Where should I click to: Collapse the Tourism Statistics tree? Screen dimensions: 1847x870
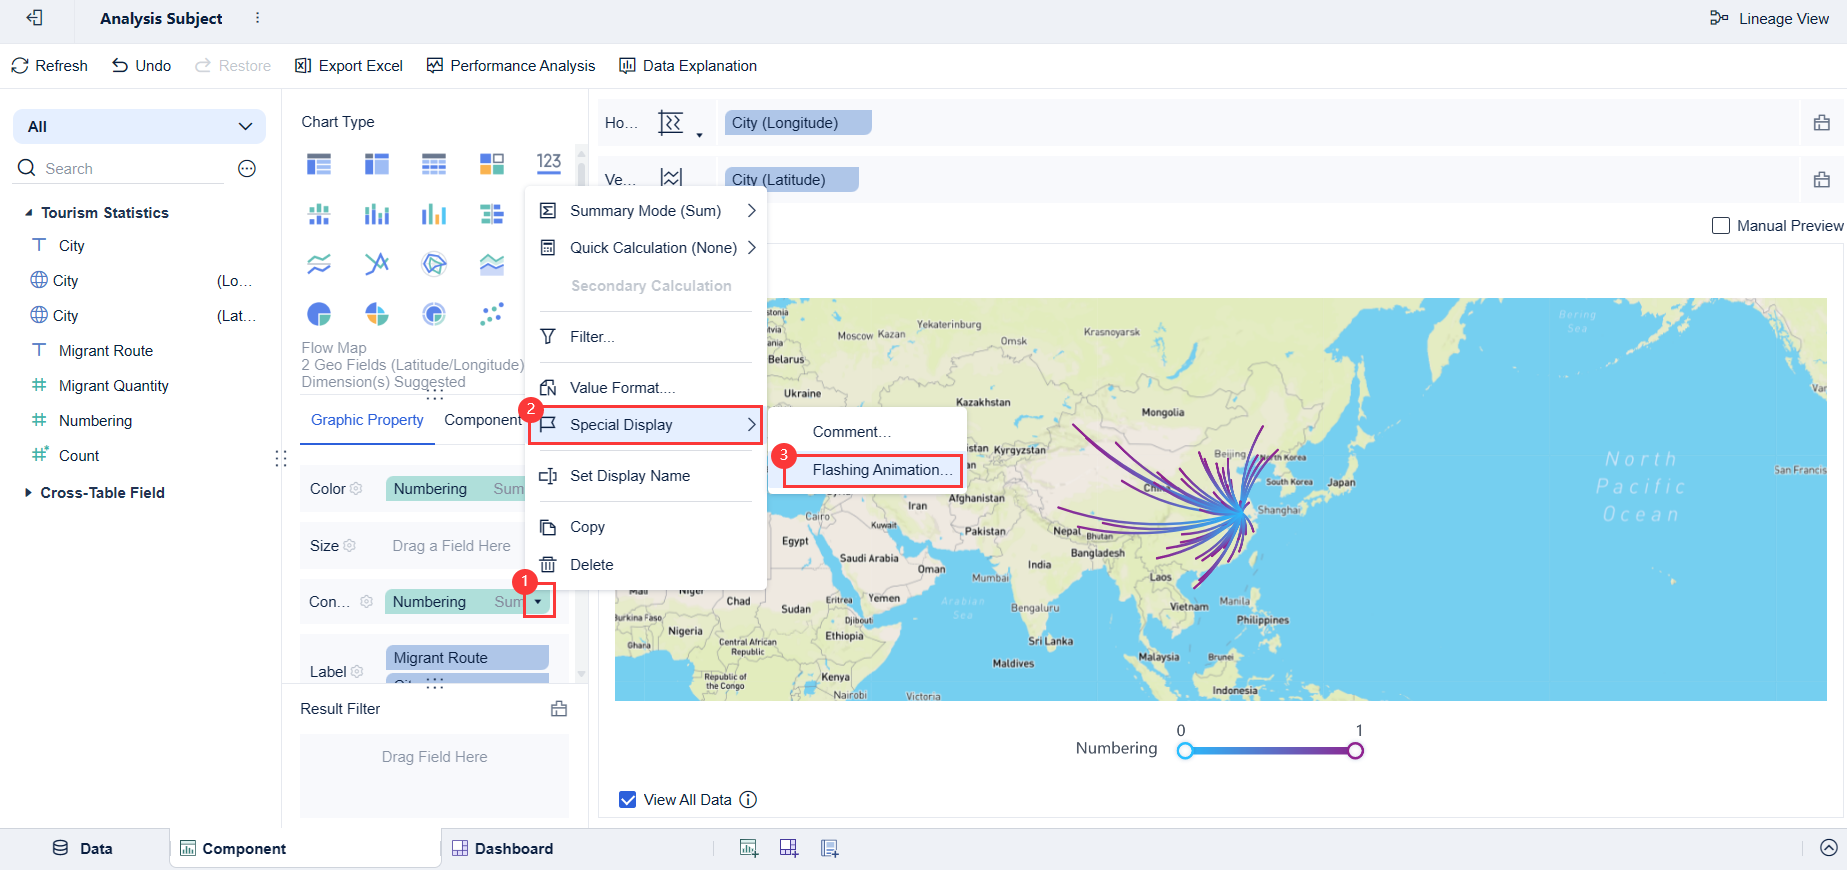(29, 213)
